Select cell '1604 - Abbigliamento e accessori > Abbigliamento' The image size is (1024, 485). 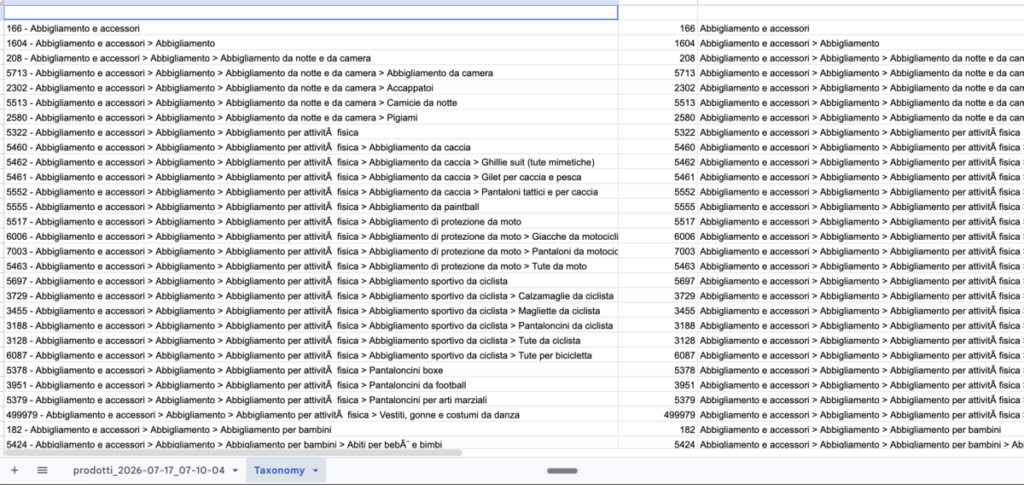click(310, 43)
